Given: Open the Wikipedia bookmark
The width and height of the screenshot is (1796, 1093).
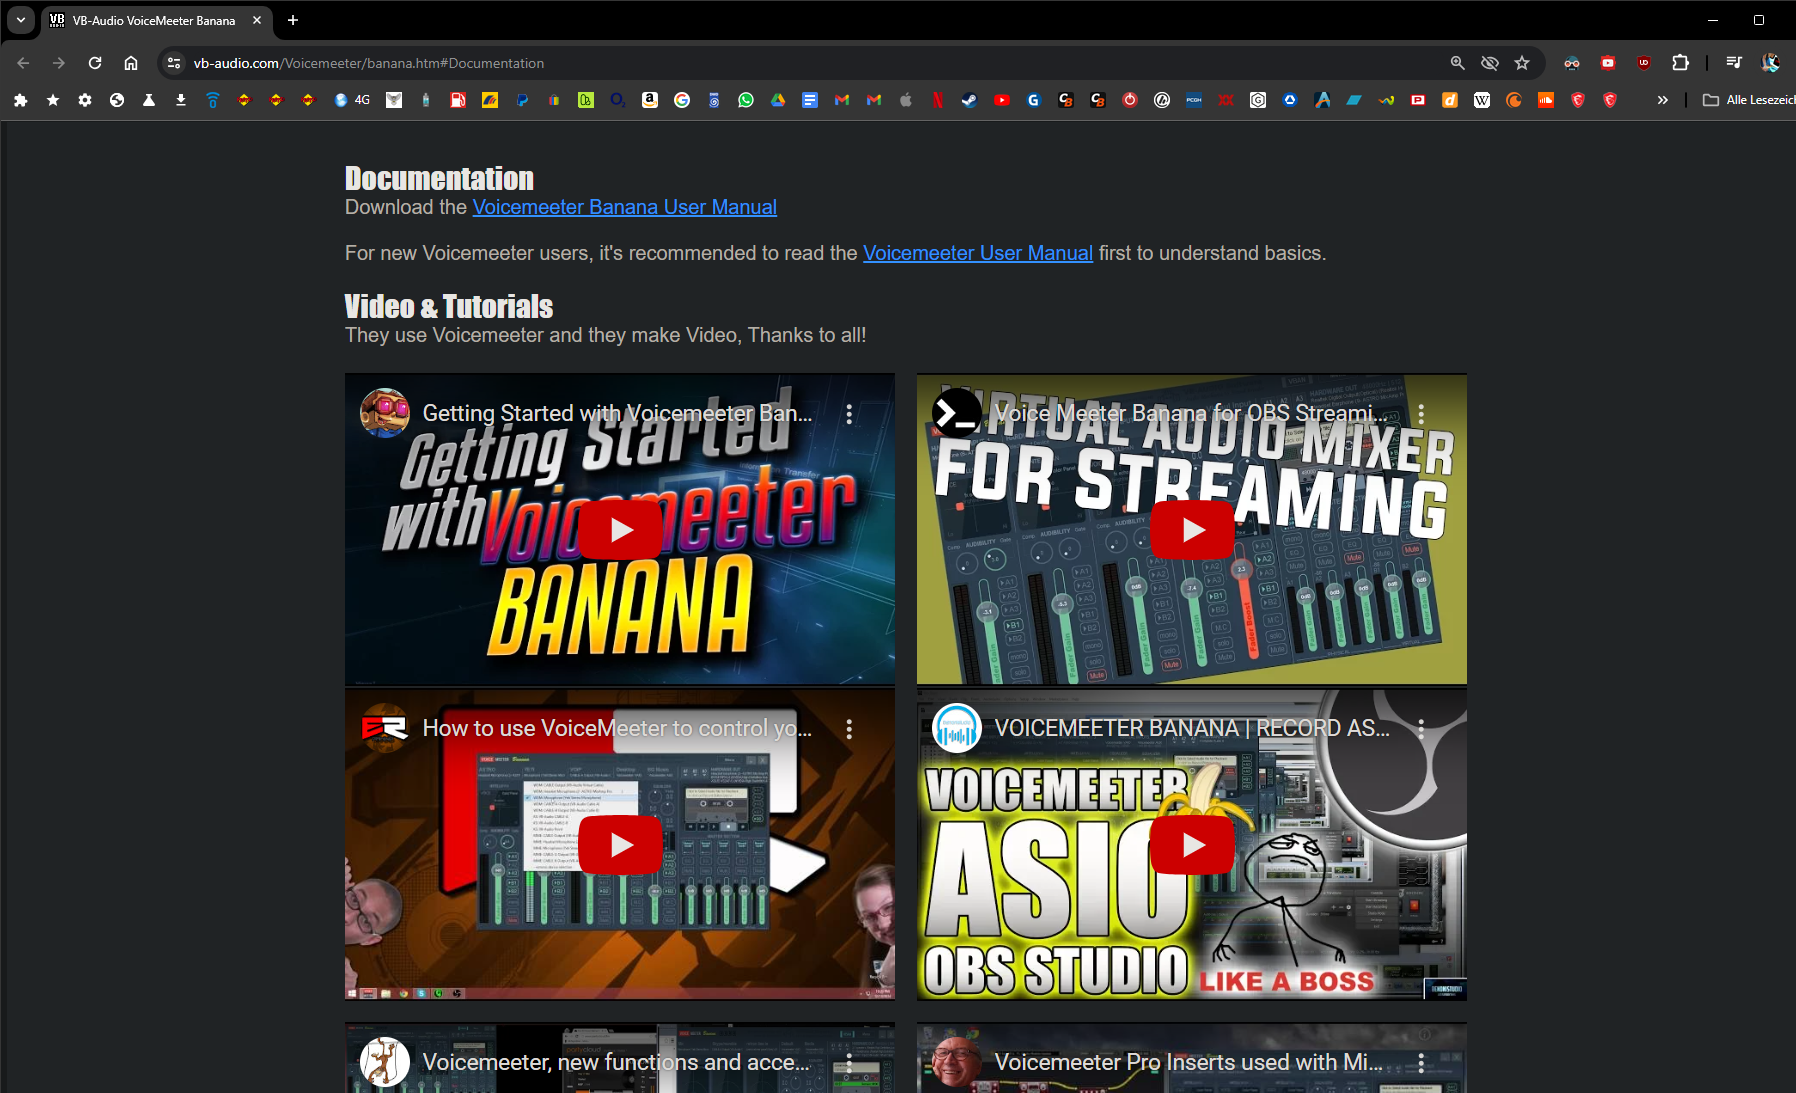Looking at the screenshot, I should coord(1482,100).
